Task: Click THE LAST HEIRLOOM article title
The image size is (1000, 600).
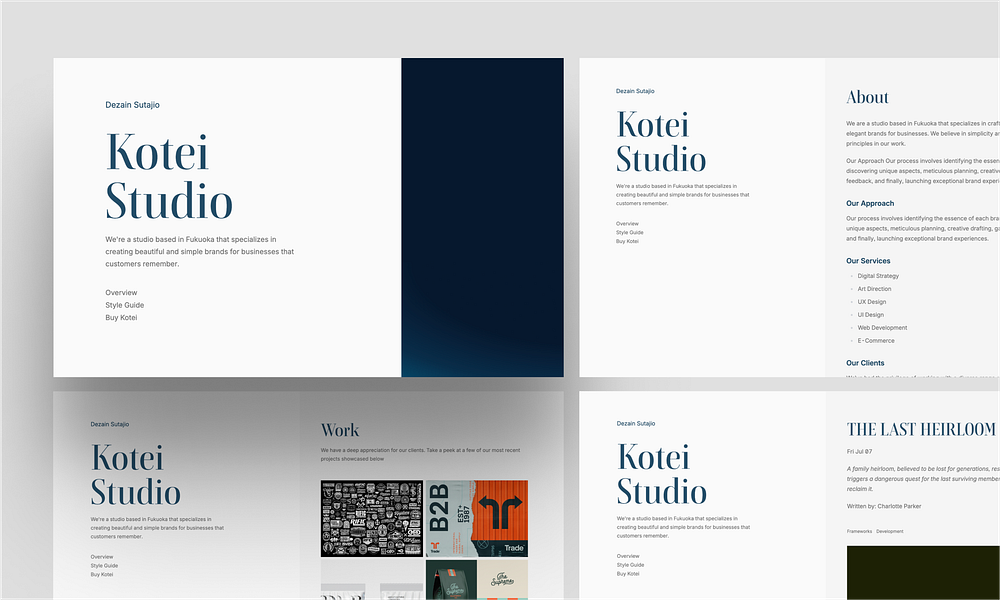Action: pos(922,429)
